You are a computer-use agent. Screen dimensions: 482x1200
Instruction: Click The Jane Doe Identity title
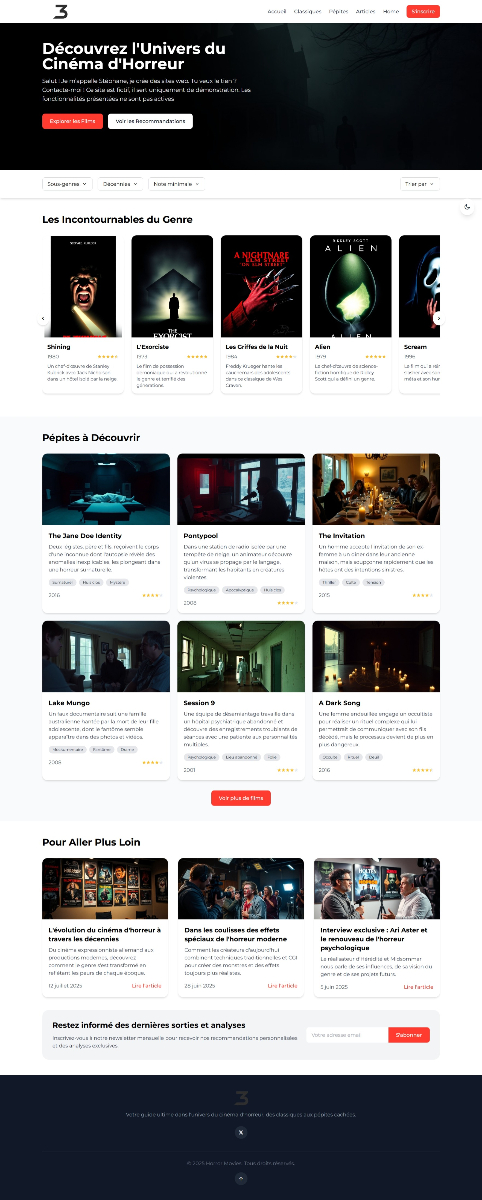[85, 536]
